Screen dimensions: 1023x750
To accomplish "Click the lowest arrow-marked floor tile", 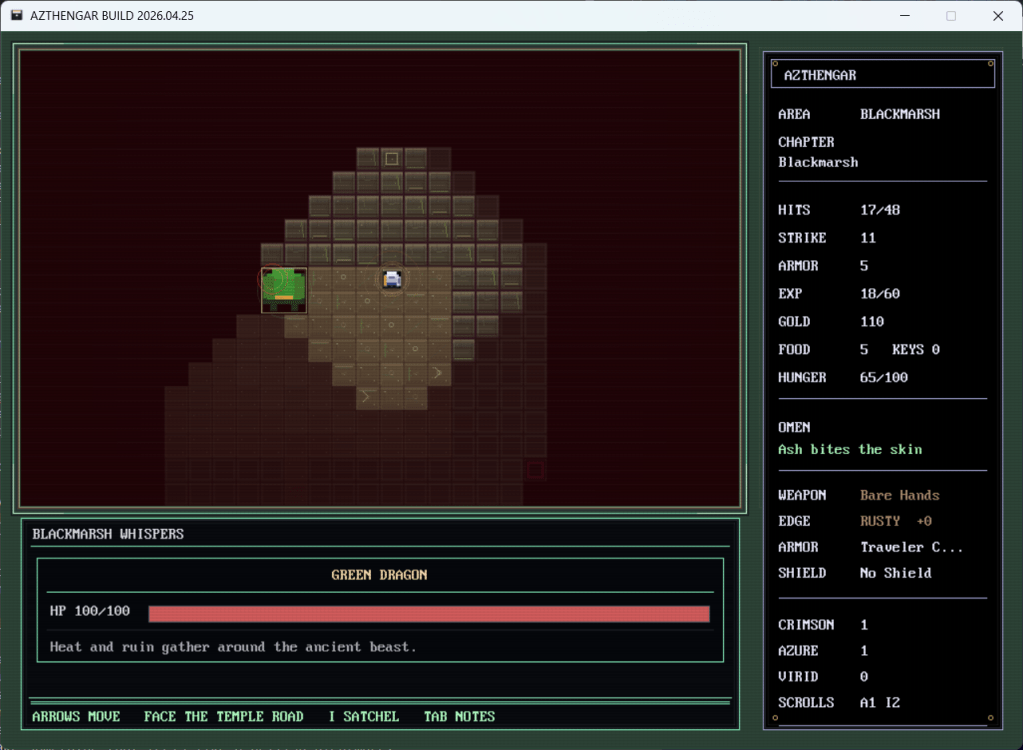I will (x=367, y=397).
